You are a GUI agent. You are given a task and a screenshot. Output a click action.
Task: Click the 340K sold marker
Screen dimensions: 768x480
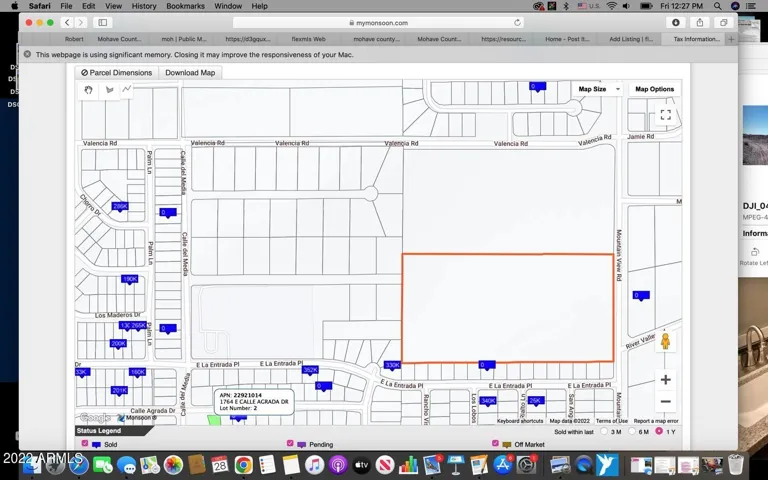tap(488, 401)
